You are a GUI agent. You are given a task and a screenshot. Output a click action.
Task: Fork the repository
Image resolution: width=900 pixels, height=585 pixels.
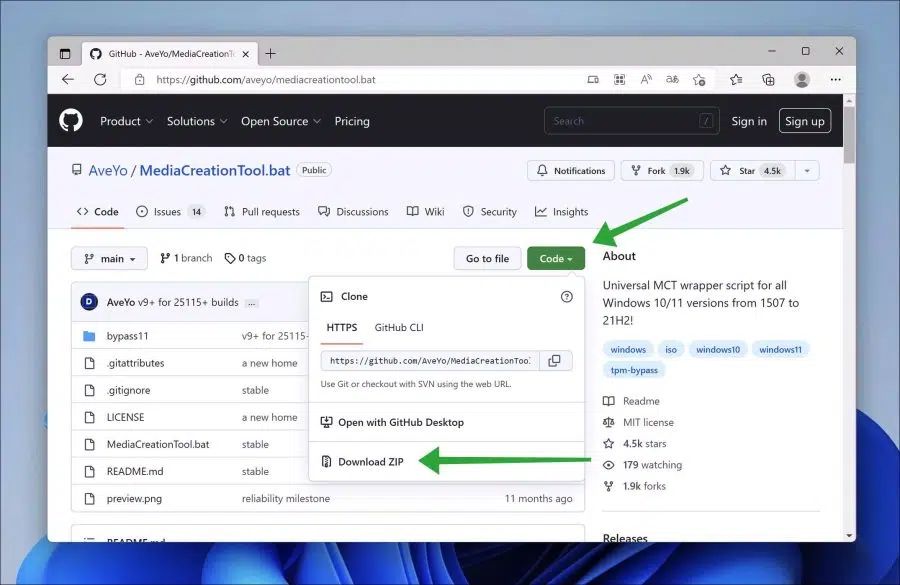point(662,171)
